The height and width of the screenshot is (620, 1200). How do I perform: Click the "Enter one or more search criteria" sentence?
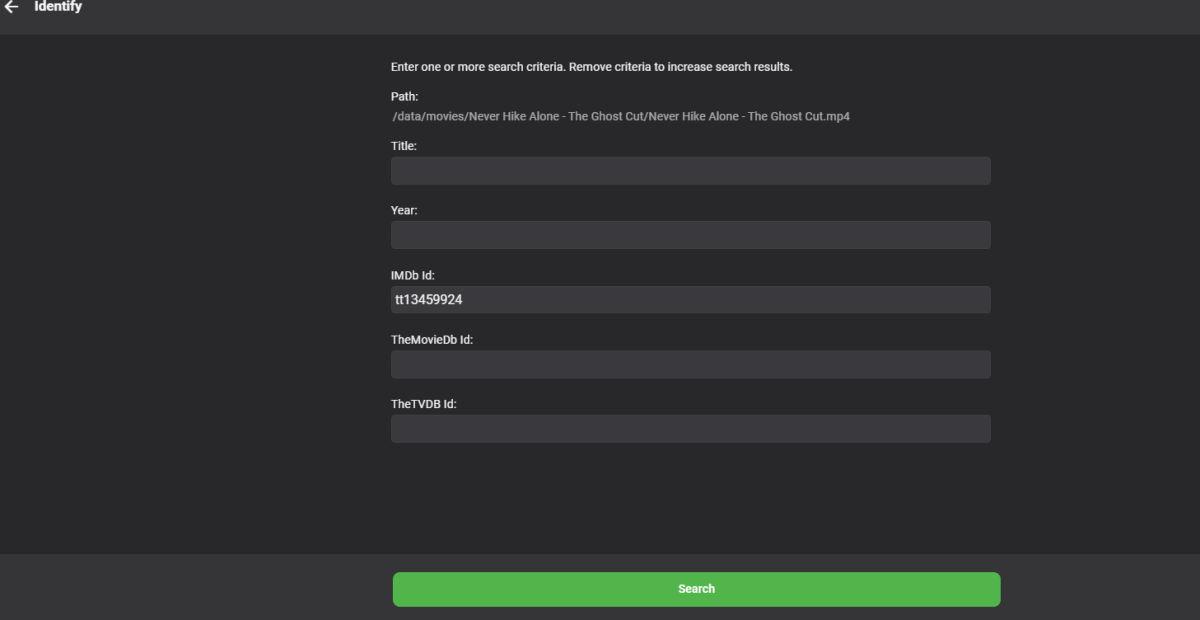pyautogui.click(x=478, y=67)
